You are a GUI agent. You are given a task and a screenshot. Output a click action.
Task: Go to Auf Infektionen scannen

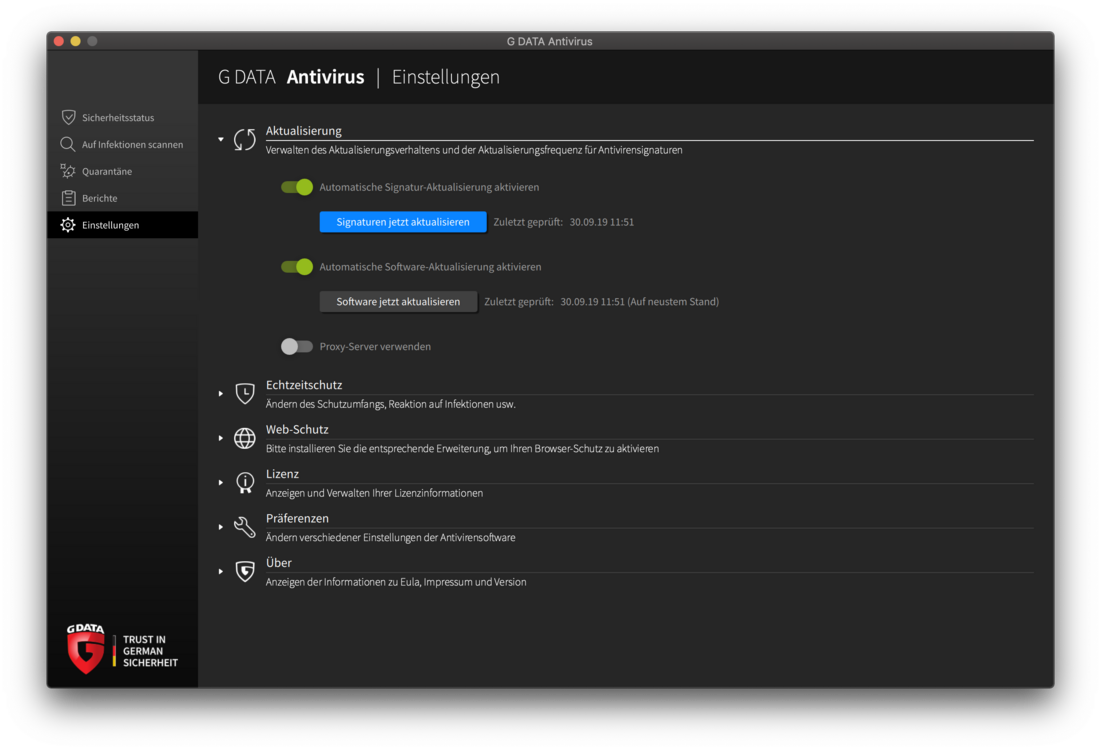(x=122, y=144)
